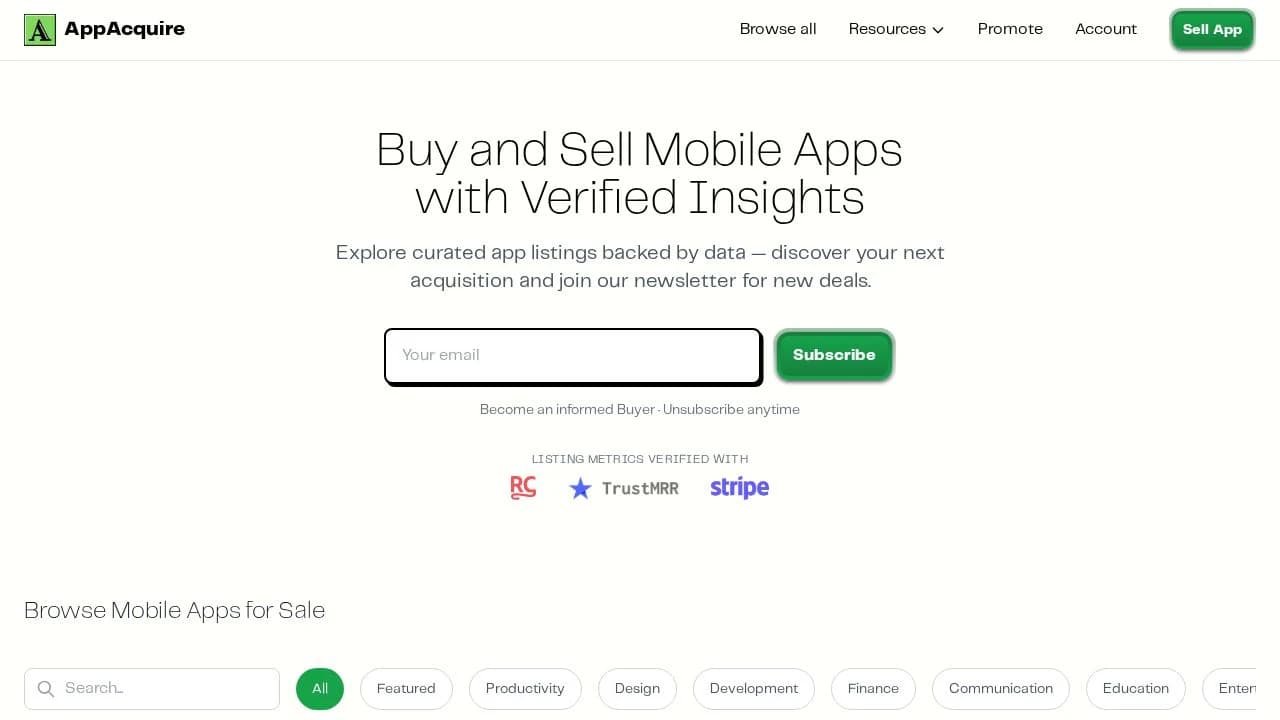
Task: Select the Finance category filter
Action: [873, 688]
